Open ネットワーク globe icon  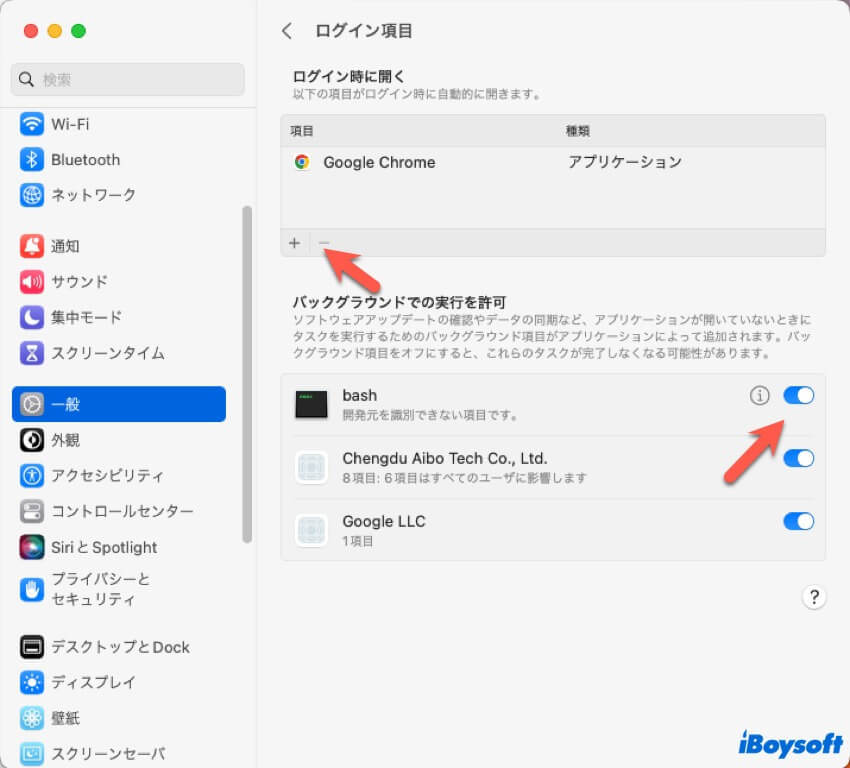(x=31, y=195)
